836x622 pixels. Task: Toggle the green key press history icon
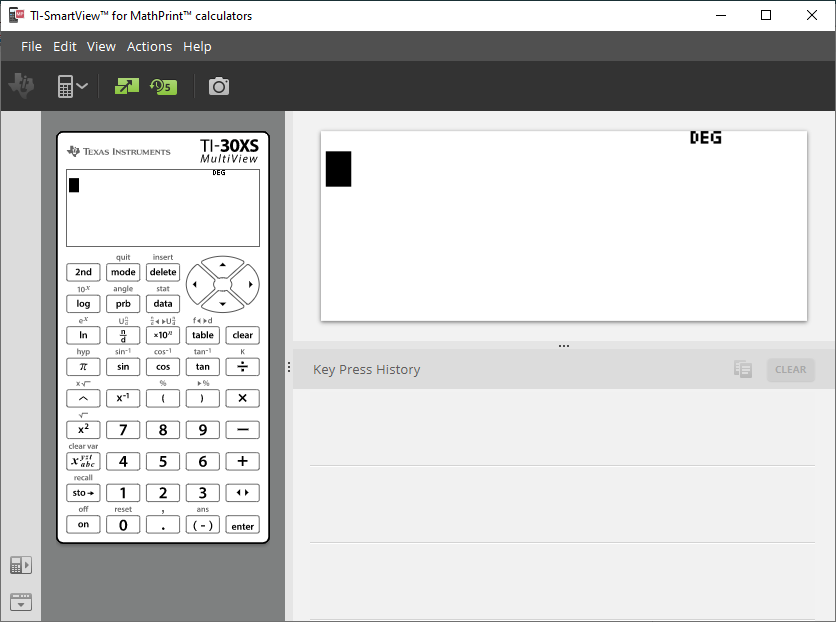(162, 86)
